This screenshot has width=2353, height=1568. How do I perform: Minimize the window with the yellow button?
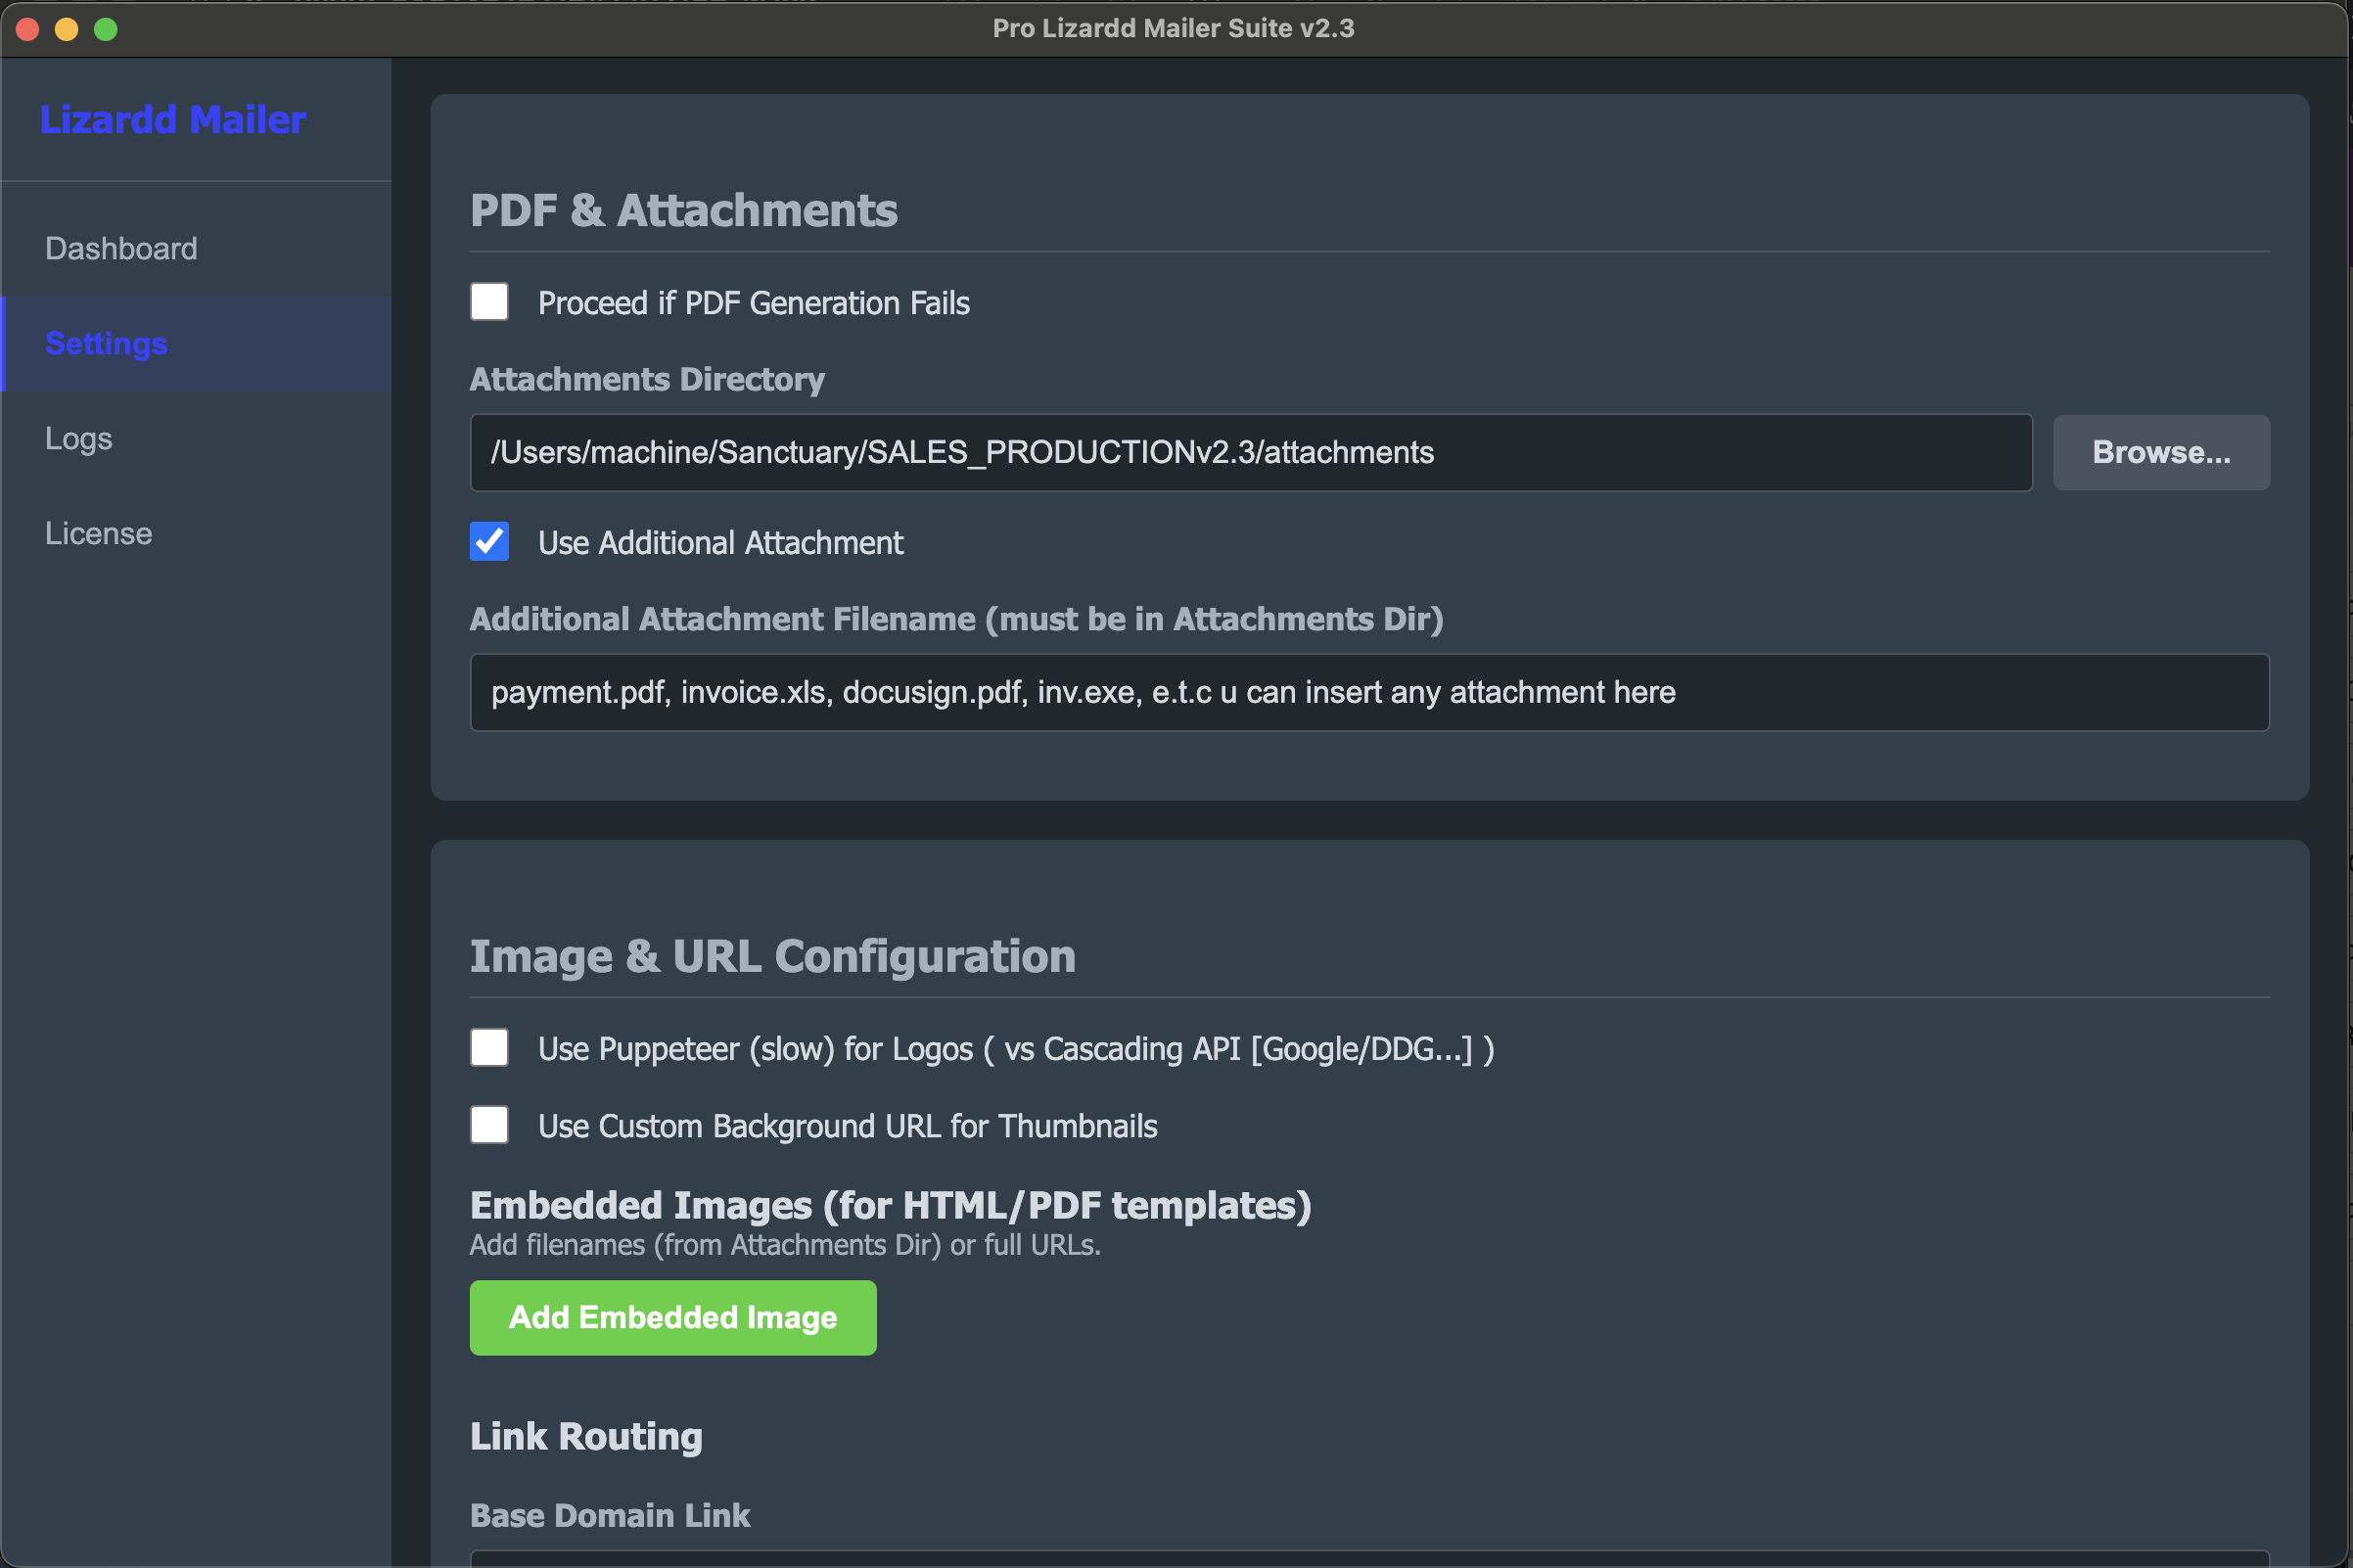[x=66, y=28]
